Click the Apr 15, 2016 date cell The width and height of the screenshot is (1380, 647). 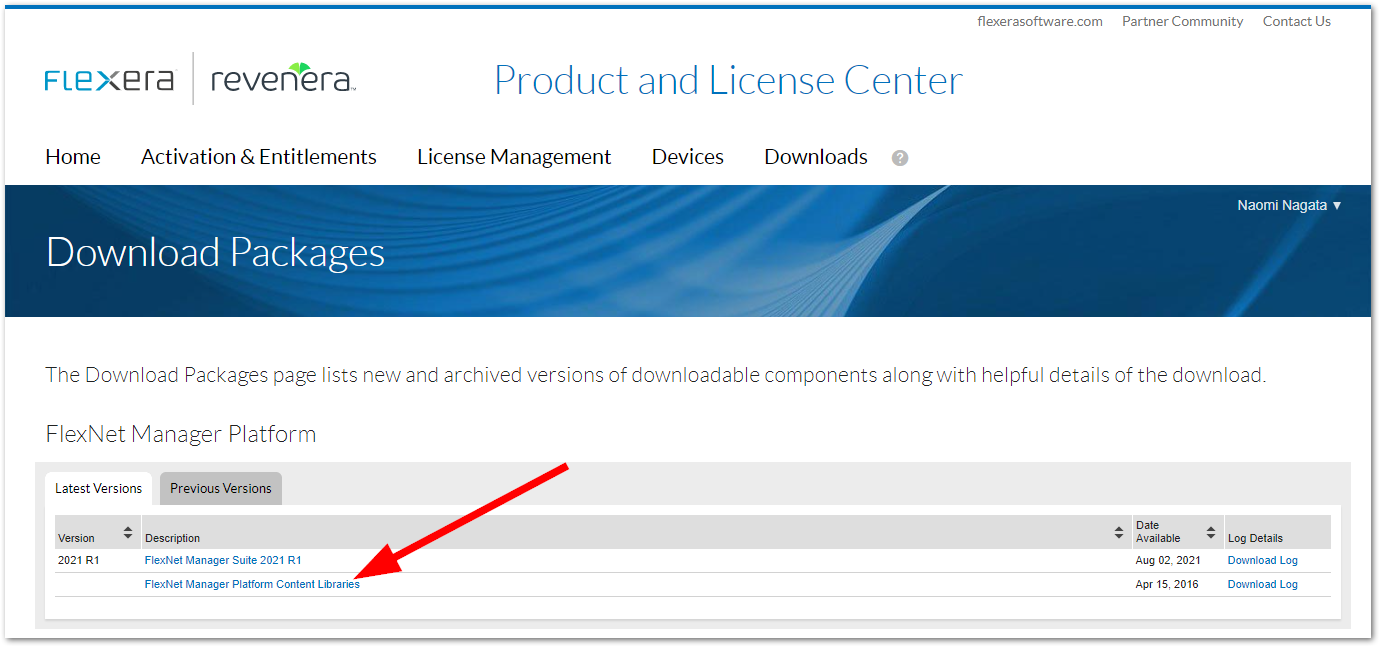(1168, 585)
